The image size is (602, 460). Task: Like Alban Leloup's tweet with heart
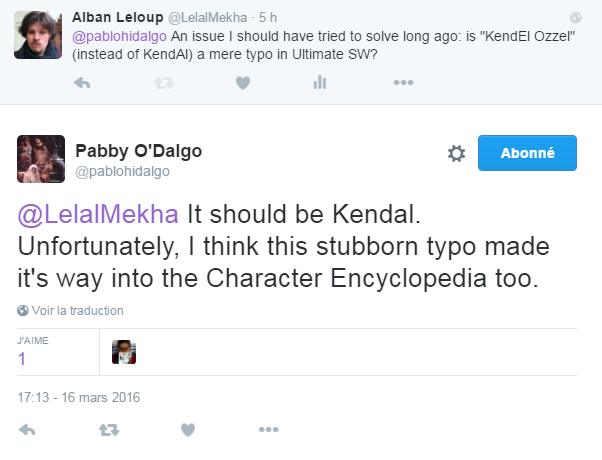pyautogui.click(x=243, y=83)
